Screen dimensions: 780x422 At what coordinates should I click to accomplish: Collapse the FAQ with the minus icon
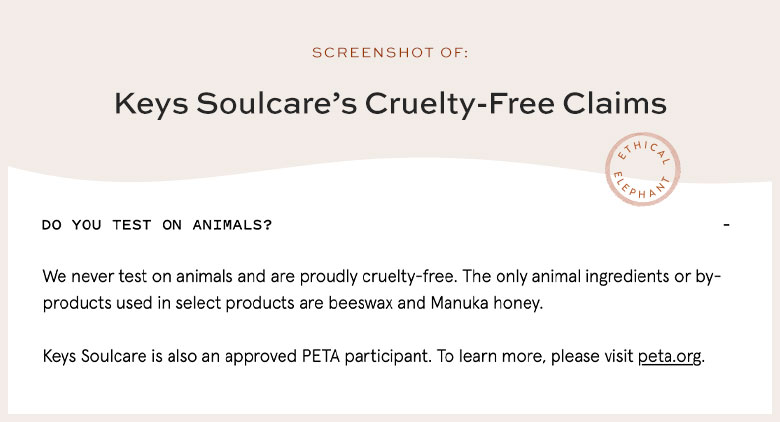[x=726, y=225]
